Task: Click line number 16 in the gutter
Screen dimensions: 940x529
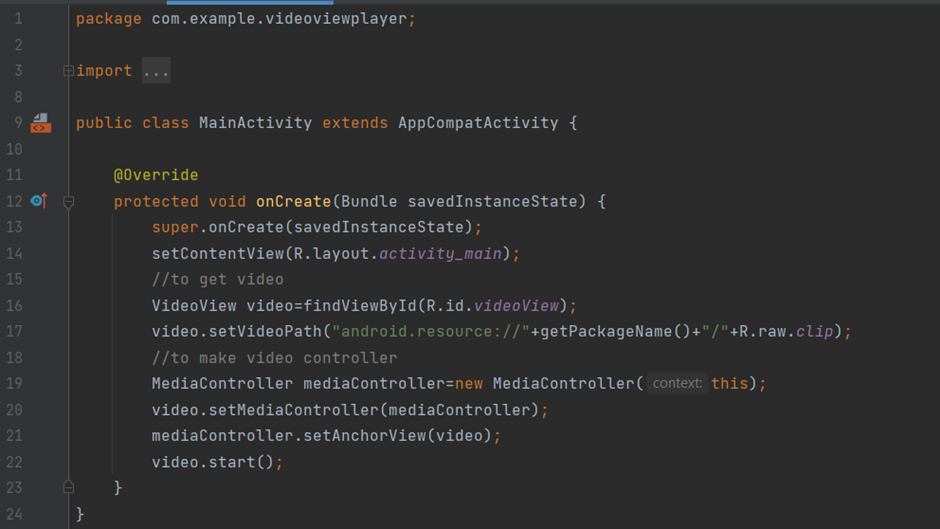Action: pos(14,305)
